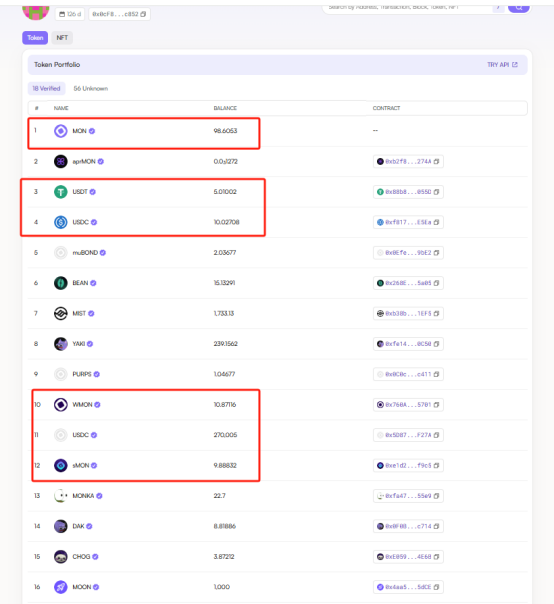Viewport: 554px width, 604px height.
Task: Open row 11 USDC contract 0x5D87...F27A
Action: [408, 435]
